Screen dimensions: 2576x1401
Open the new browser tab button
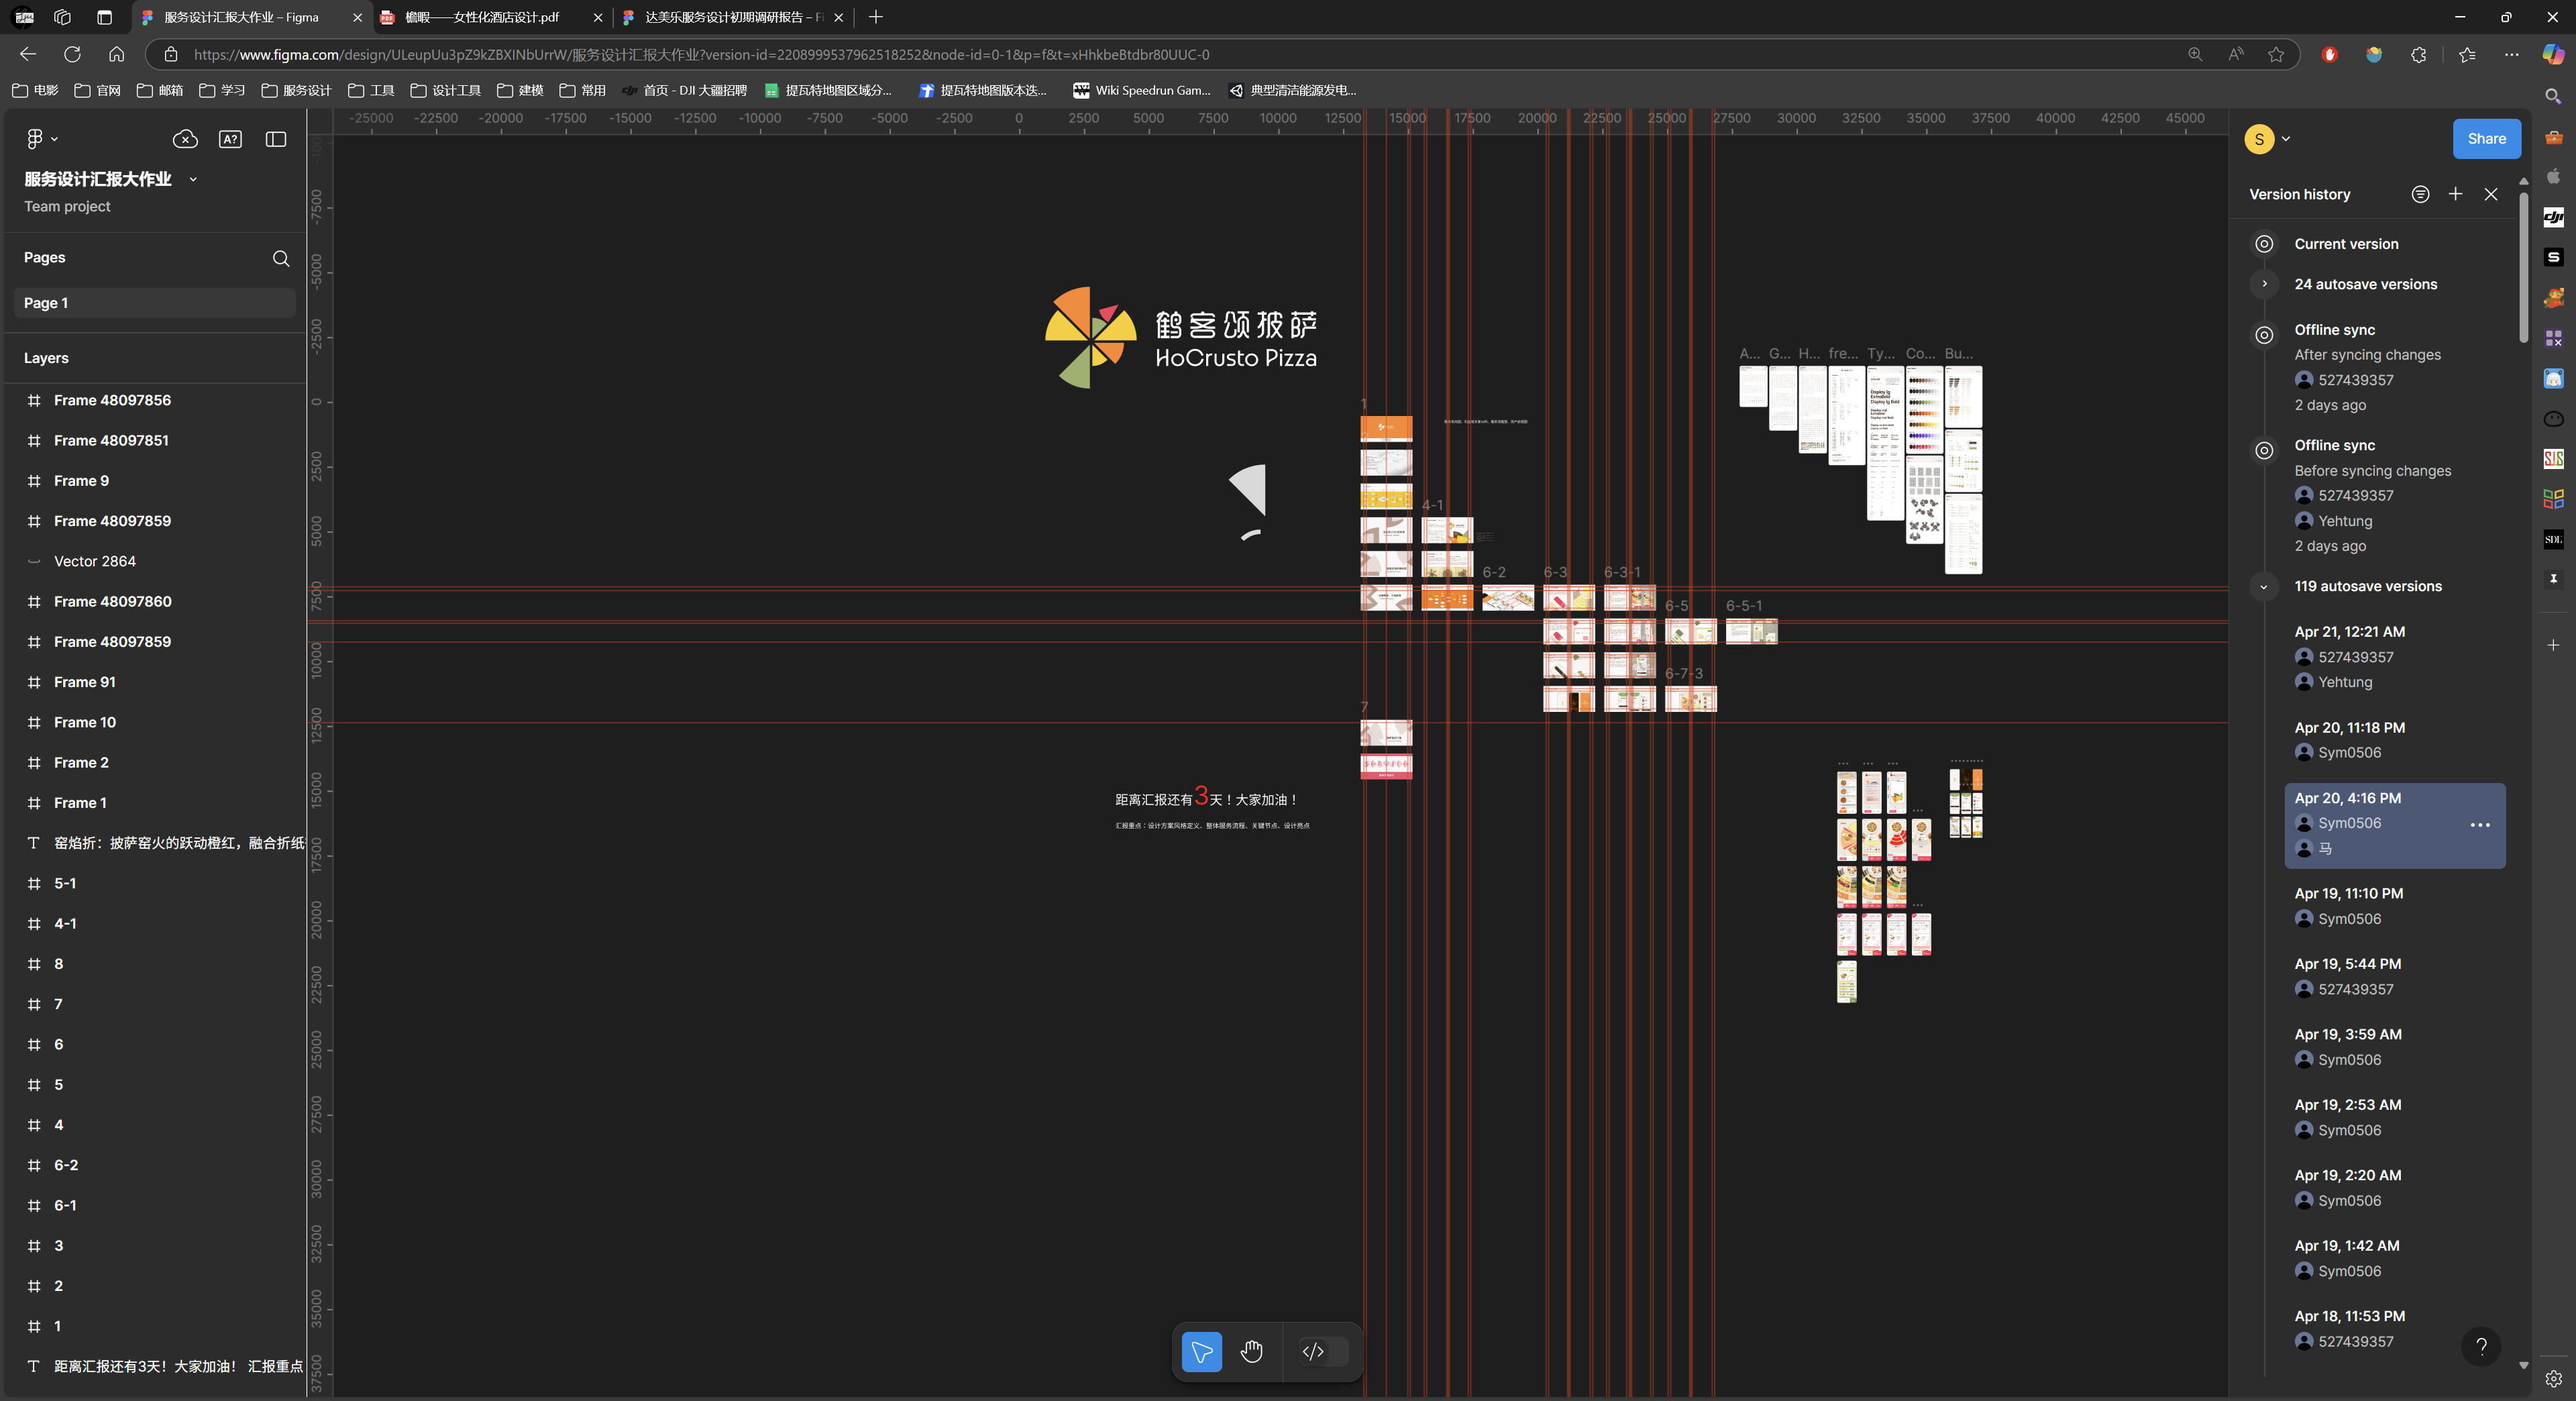click(x=876, y=17)
